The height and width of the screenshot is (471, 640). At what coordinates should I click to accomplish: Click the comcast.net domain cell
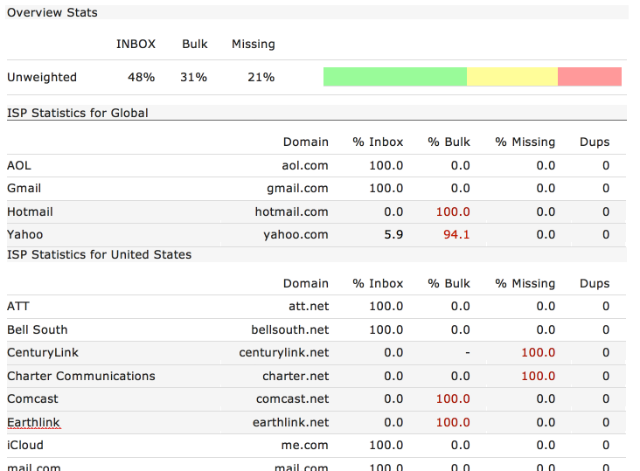[293, 399]
